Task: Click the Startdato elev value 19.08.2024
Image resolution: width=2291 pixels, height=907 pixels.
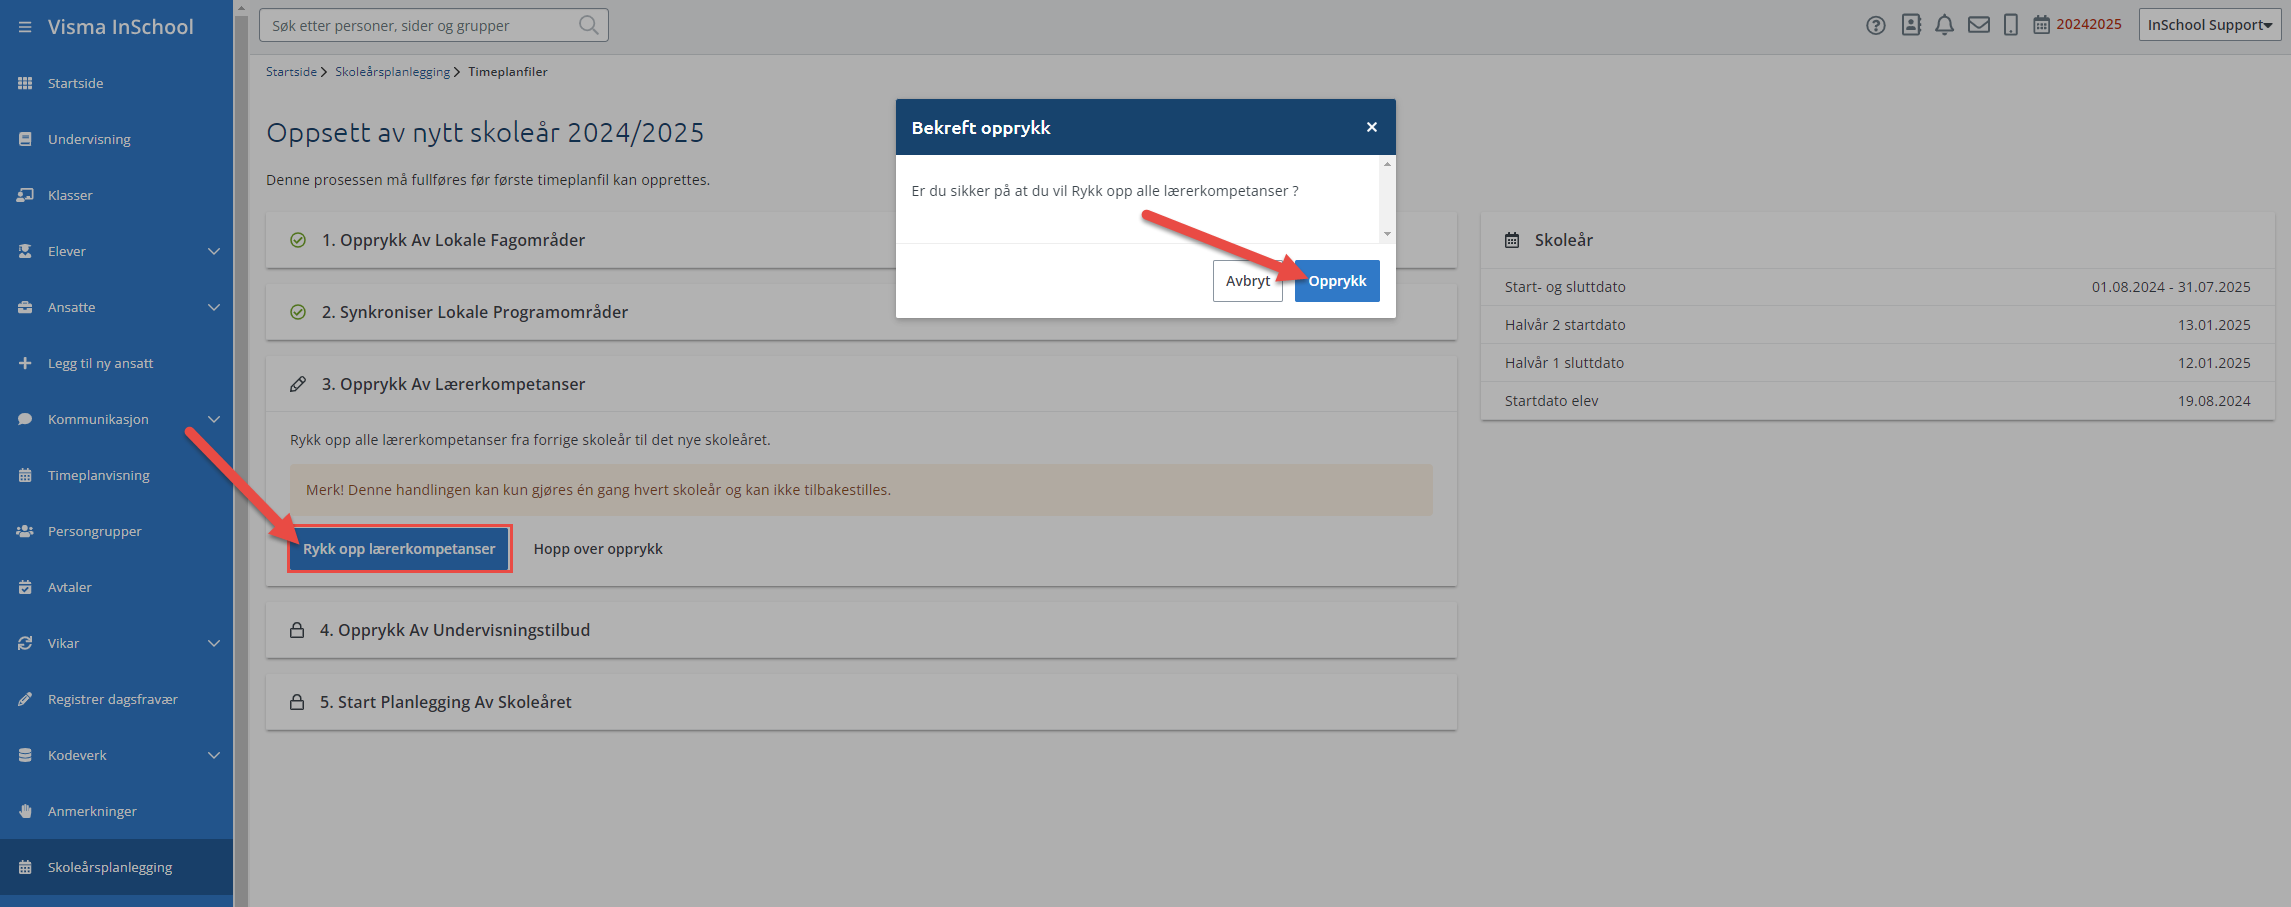Action: tap(2214, 401)
